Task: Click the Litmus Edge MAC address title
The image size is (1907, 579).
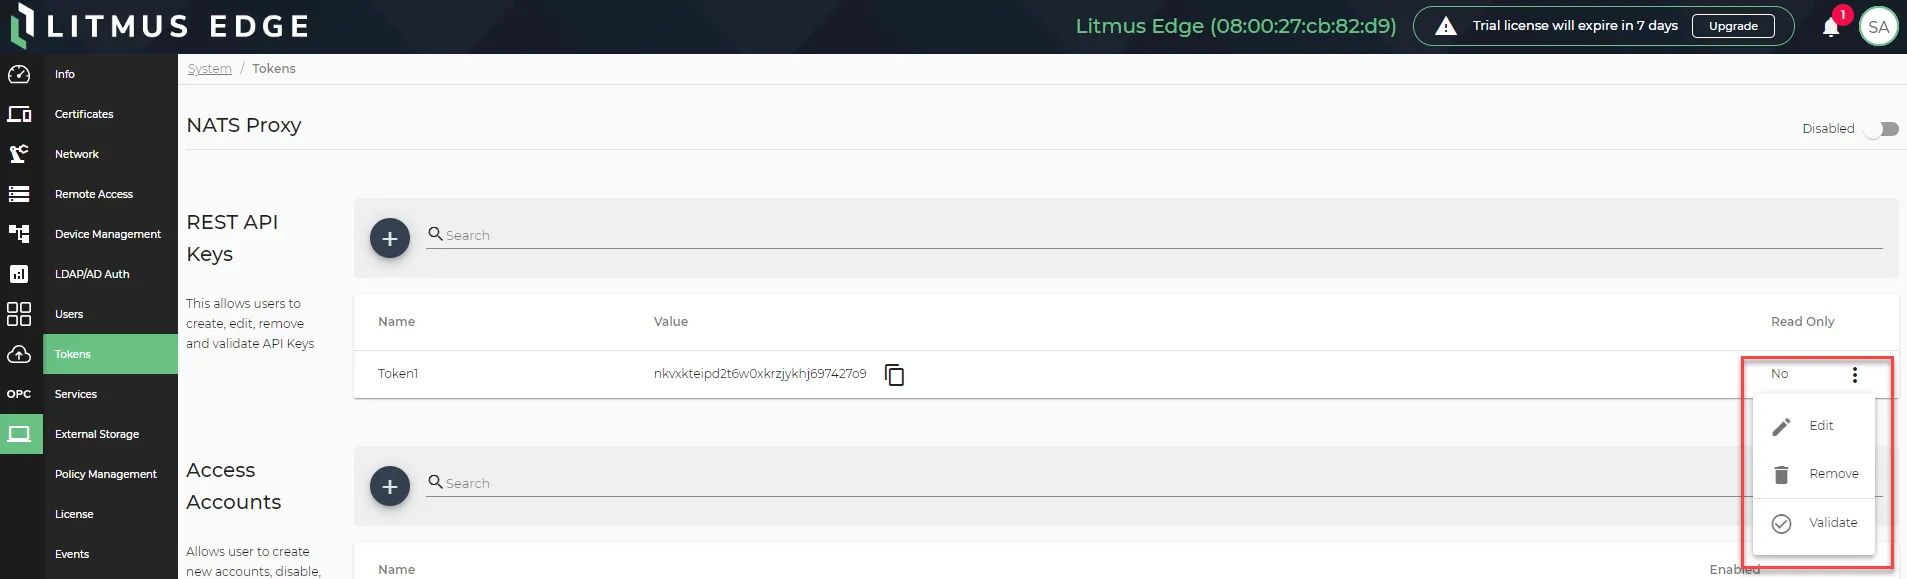Action: [x=1235, y=26]
